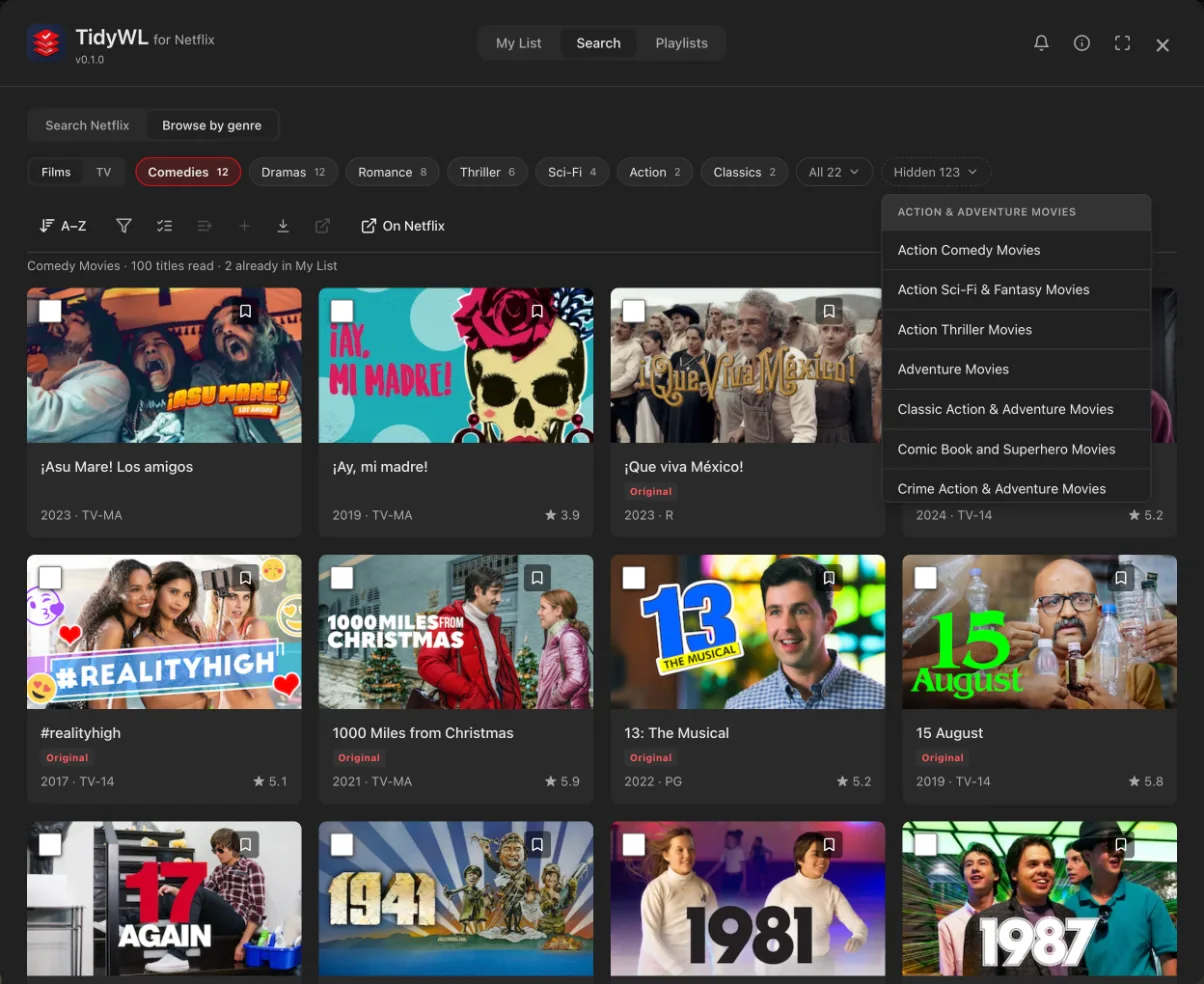Open the notifications bell
Image resolution: width=1204 pixels, height=984 pixels.
coord(1041,43)
